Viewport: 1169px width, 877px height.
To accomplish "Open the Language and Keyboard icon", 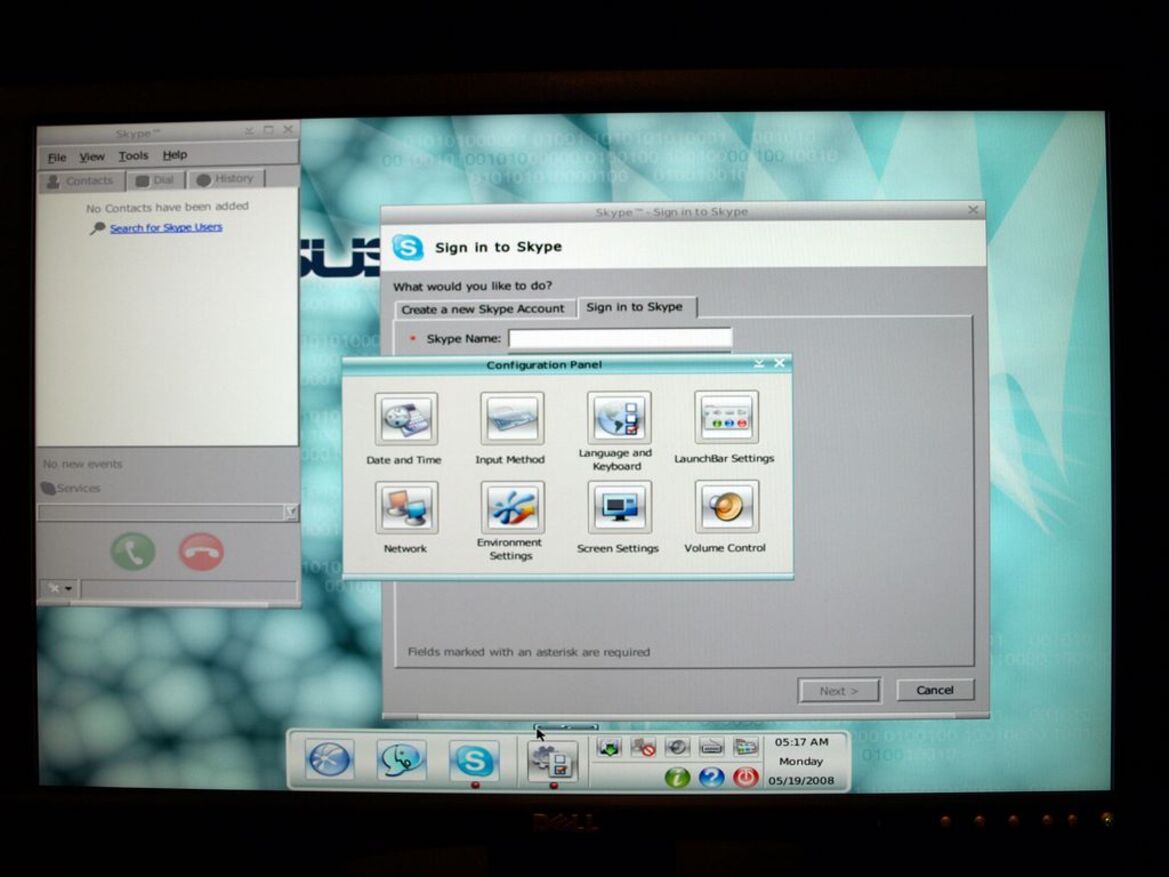I will tap(618, 417).
